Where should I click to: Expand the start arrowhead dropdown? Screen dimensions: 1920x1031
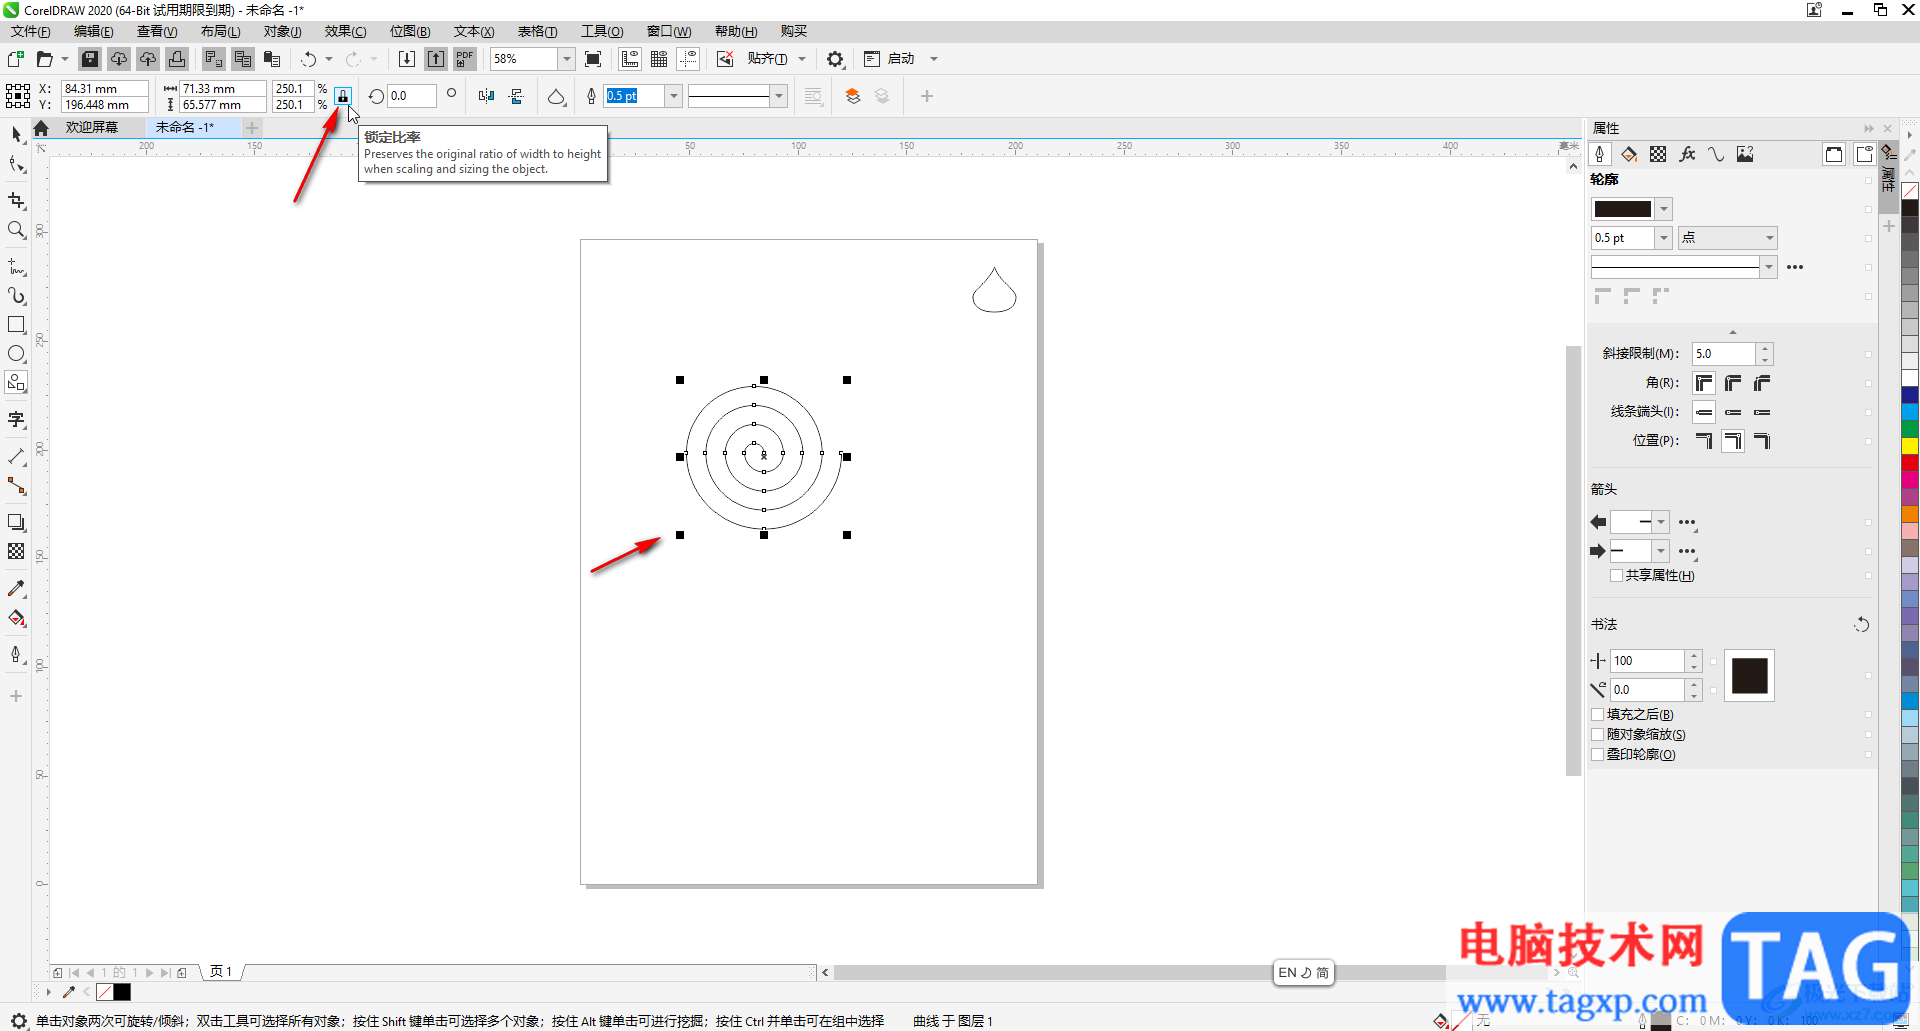(x=1661, y=522)
